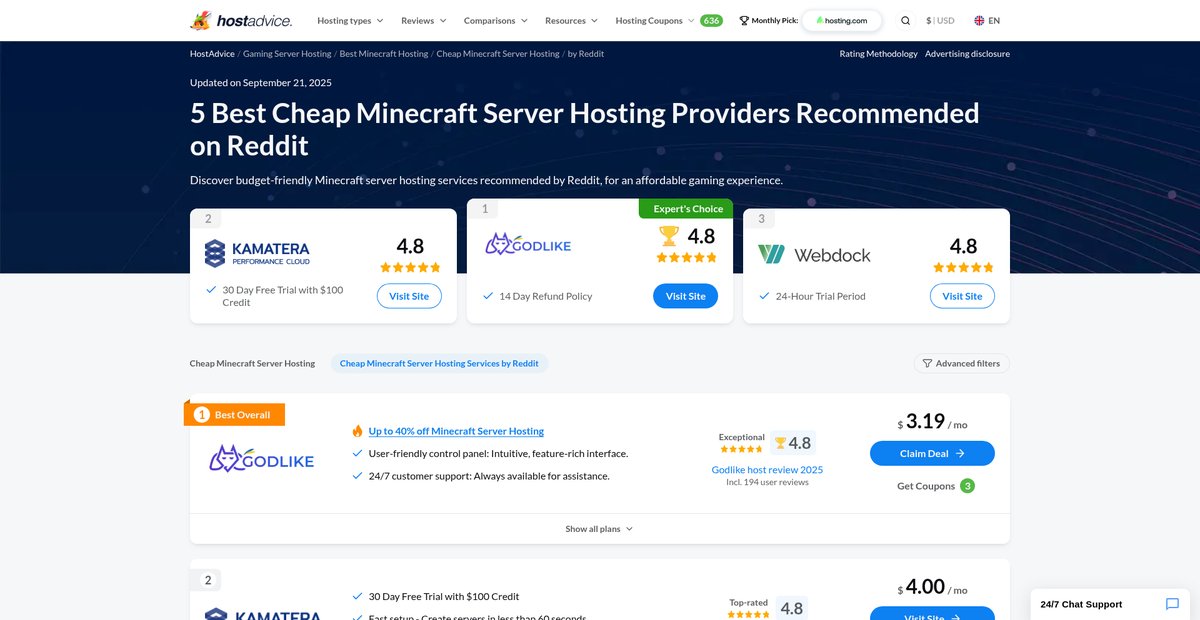Click the Kamatera logo in top card
The height and width of the screenshot is (620, 1200).
257,253
